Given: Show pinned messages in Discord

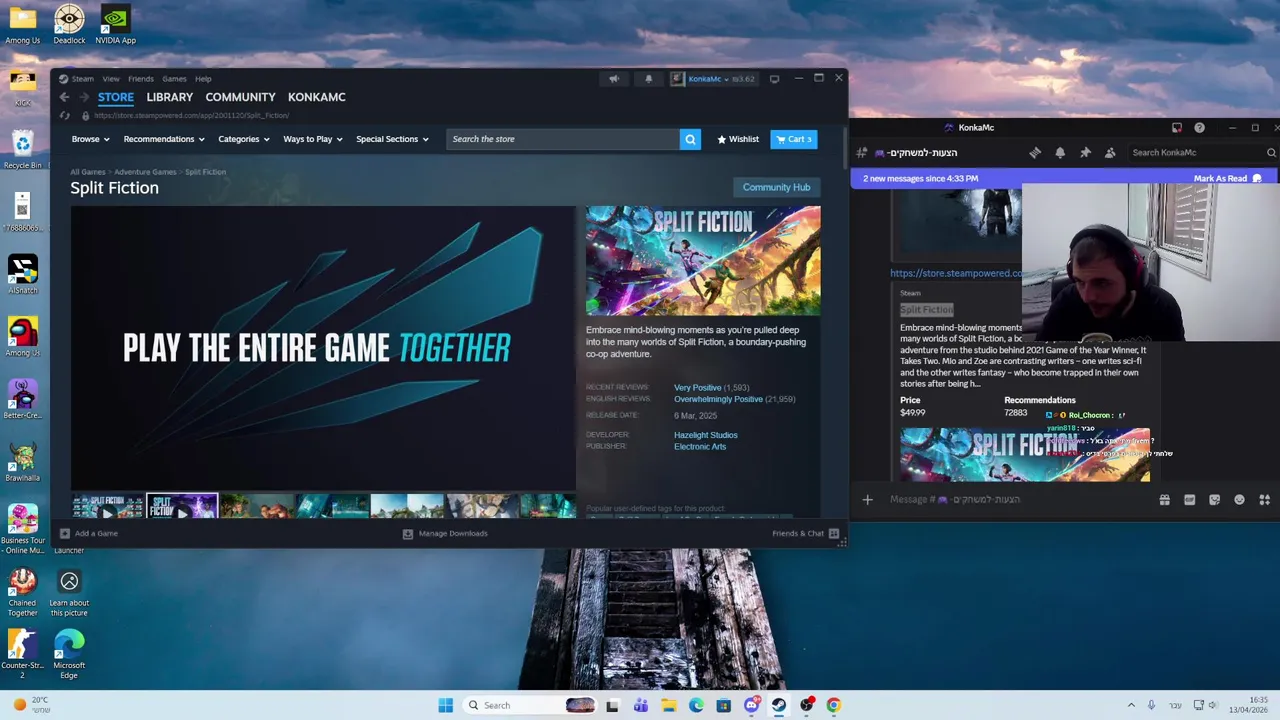Looking at the screenshot, I should (x=1085, y=153).
